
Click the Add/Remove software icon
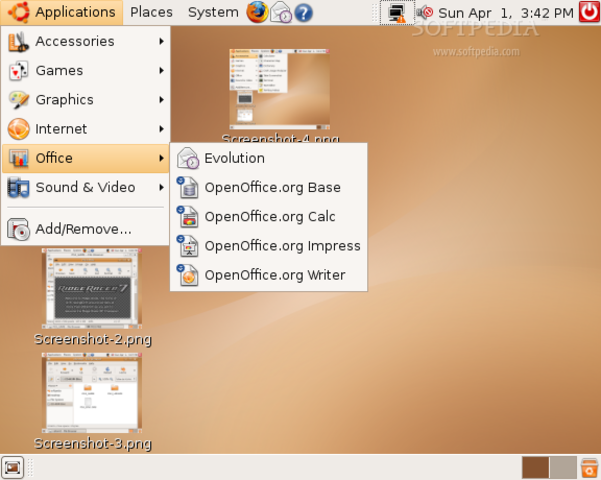18,229
